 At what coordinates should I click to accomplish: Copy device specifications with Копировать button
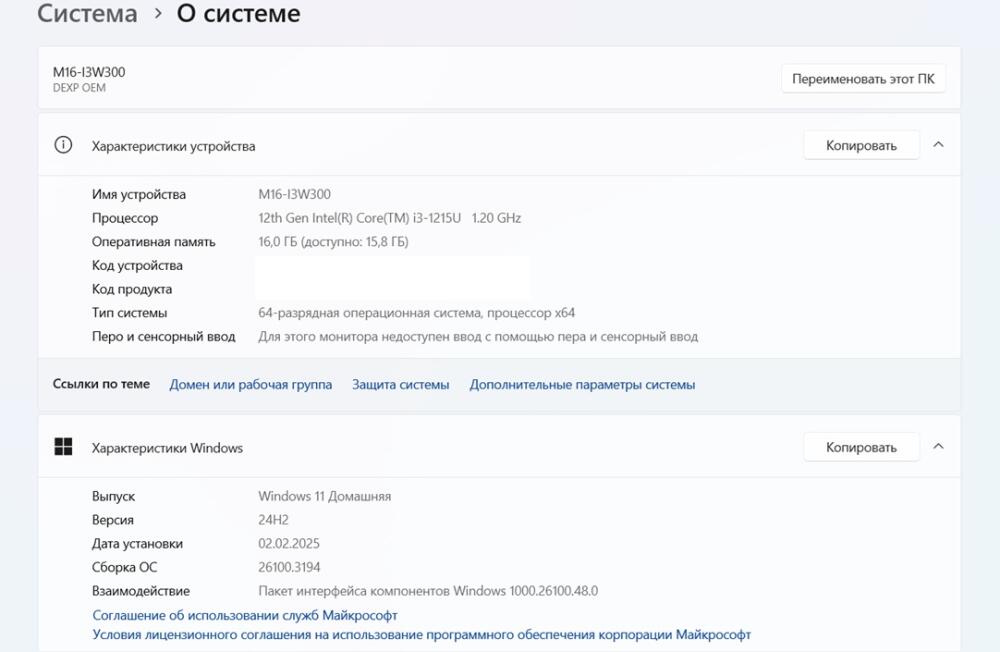point(862,145)
